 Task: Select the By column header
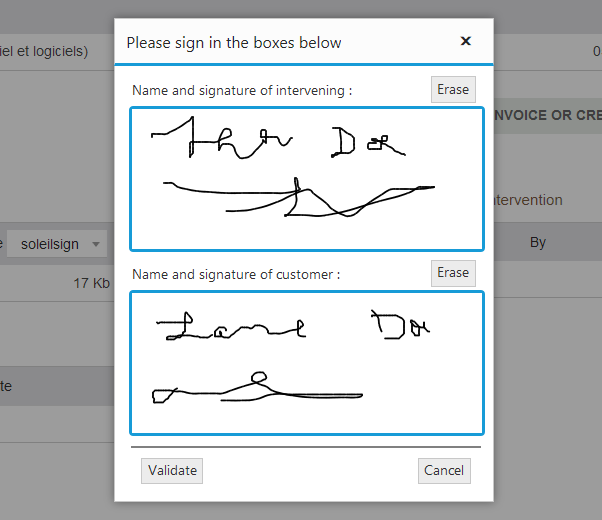[x=538, y=242]
